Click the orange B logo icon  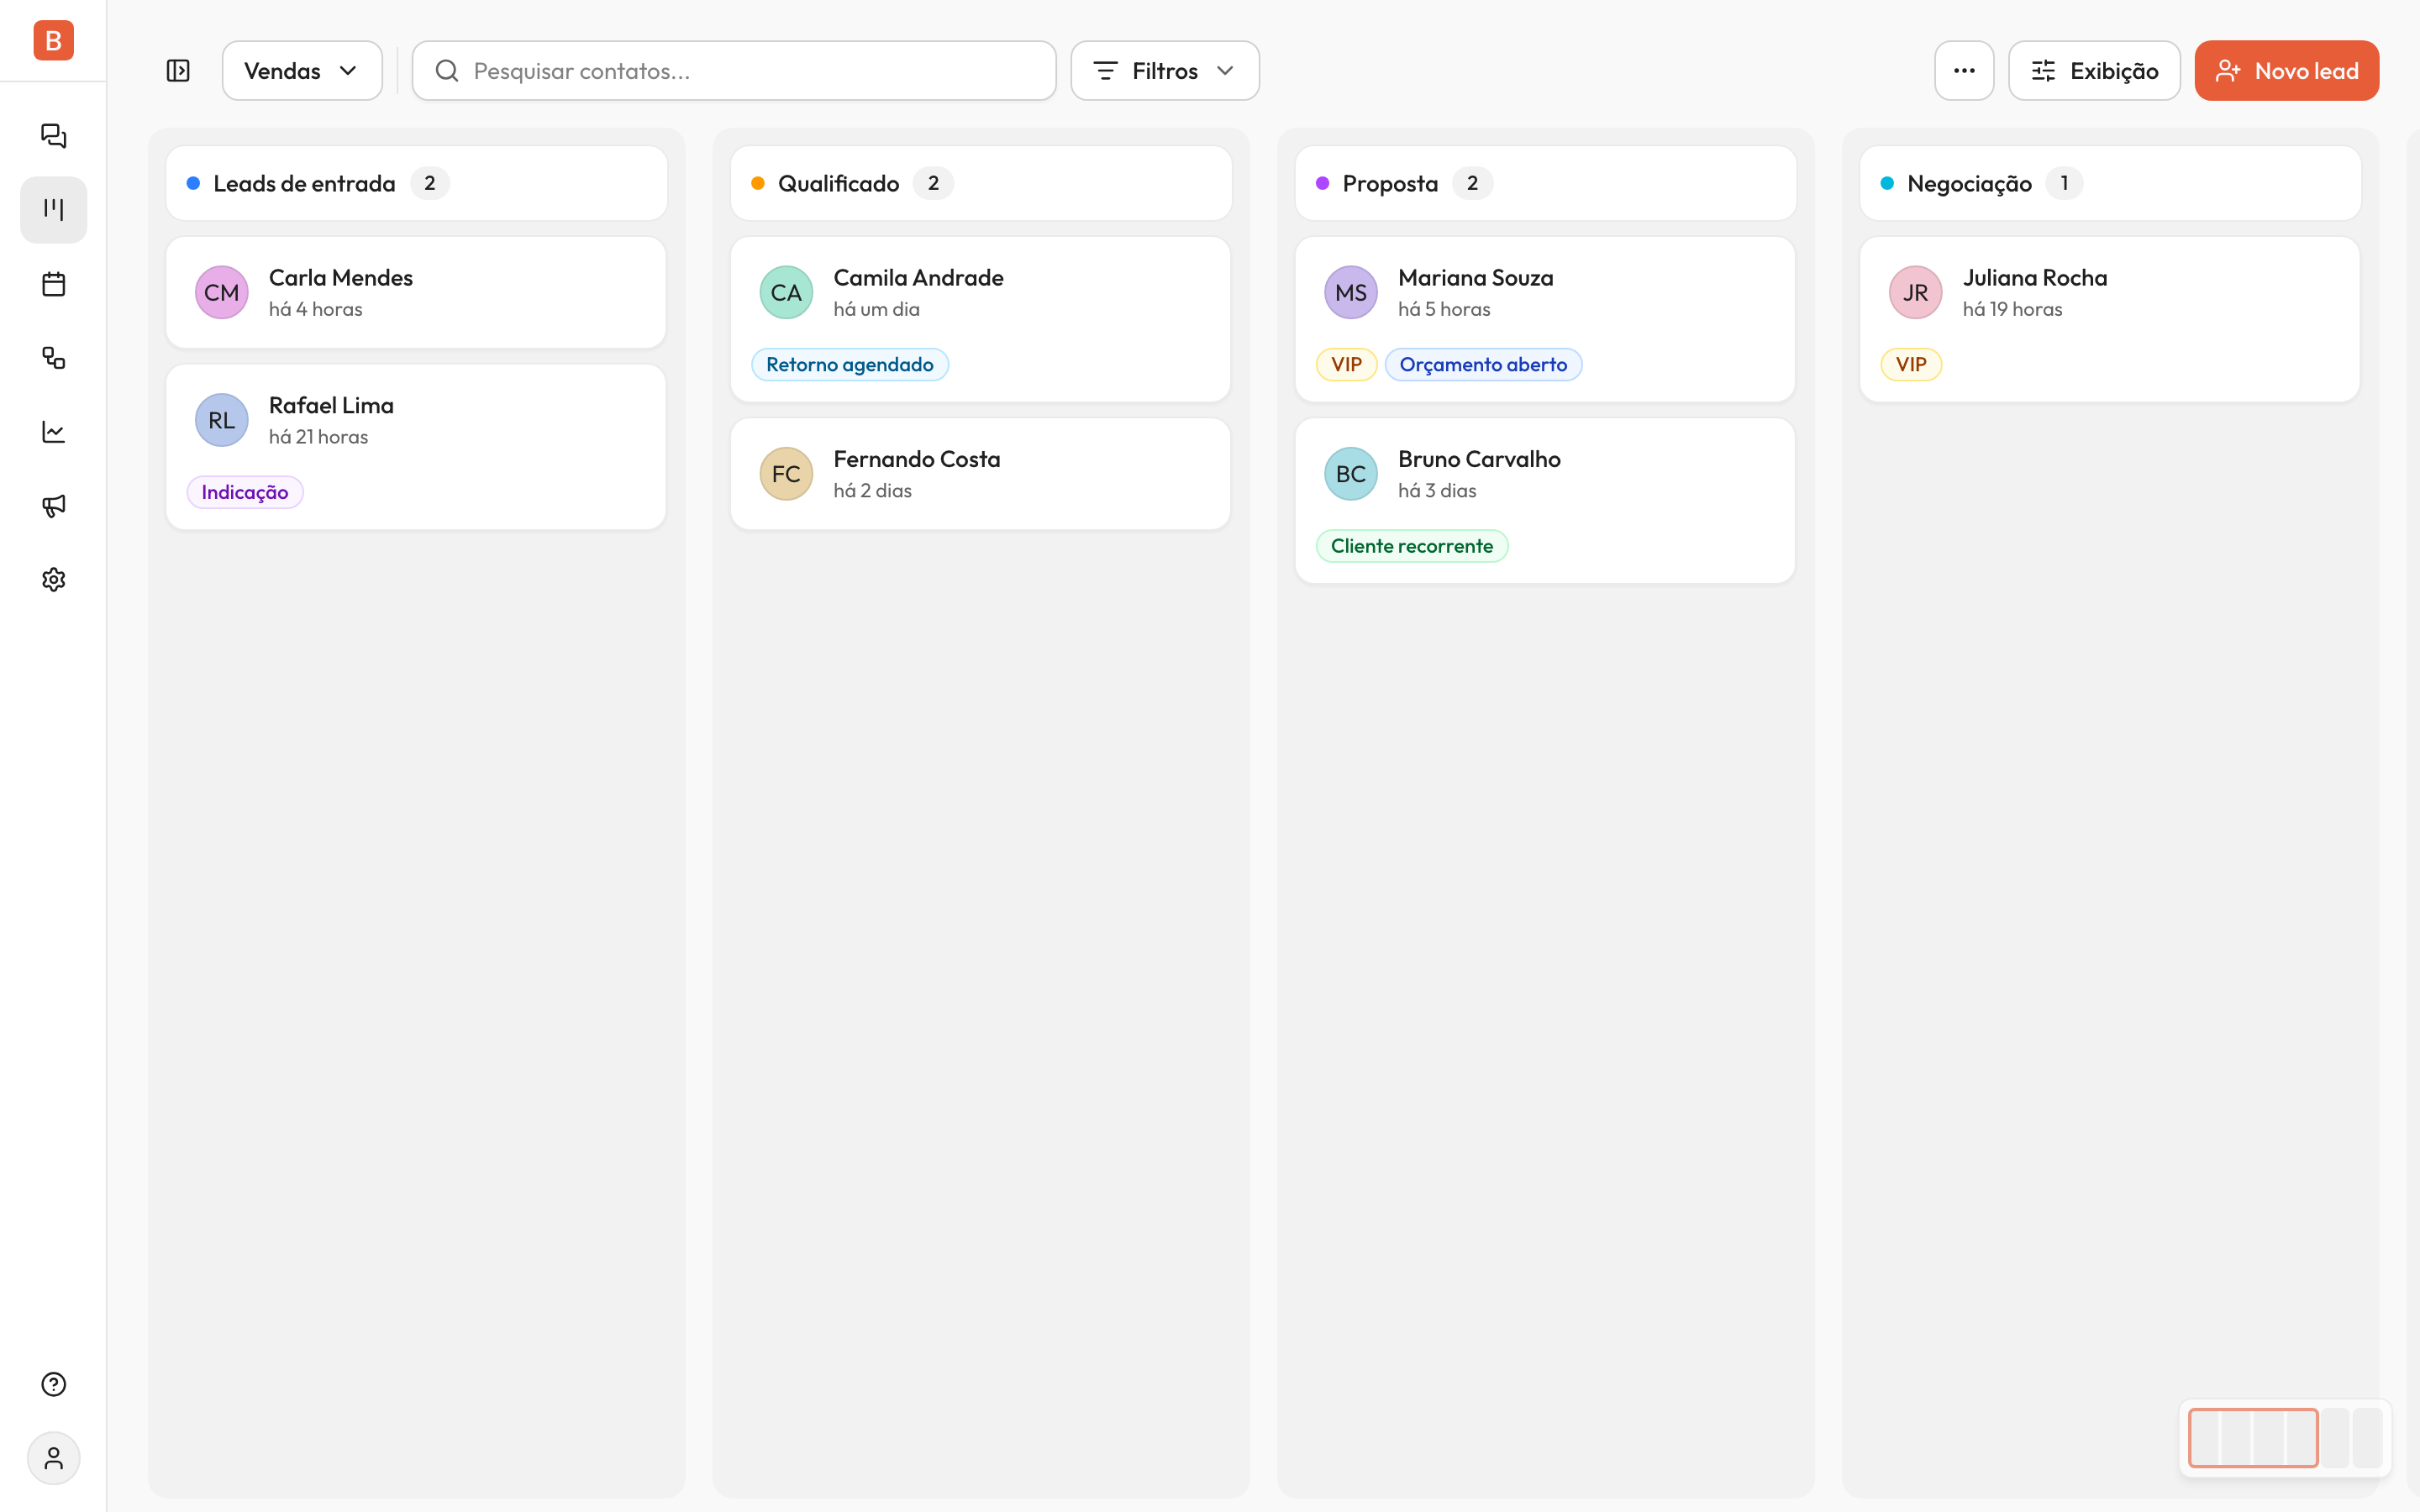pyautogui.click(x=53, y=40)
